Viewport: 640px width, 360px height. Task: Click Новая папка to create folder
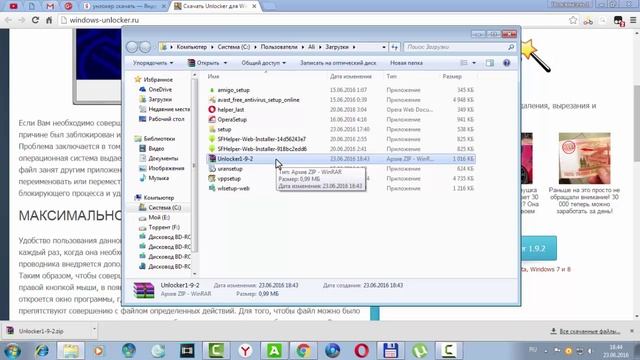coord(406,63)
